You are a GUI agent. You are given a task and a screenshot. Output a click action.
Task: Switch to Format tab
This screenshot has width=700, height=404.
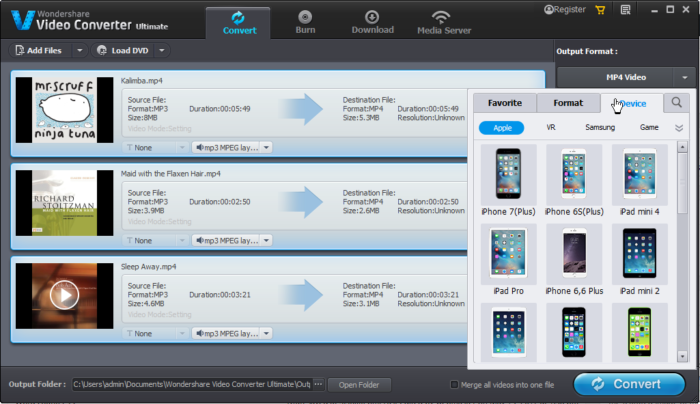(568, 103)
